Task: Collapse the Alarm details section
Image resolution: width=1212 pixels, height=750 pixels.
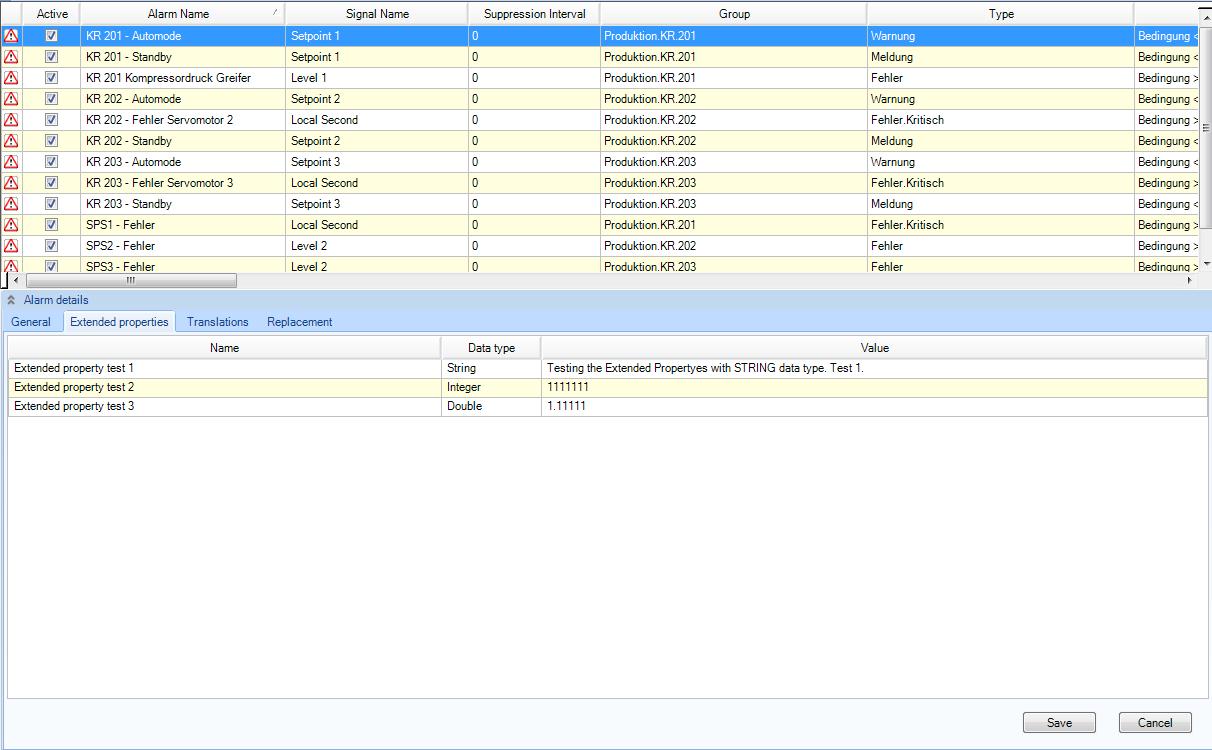Action: [11, 300]
